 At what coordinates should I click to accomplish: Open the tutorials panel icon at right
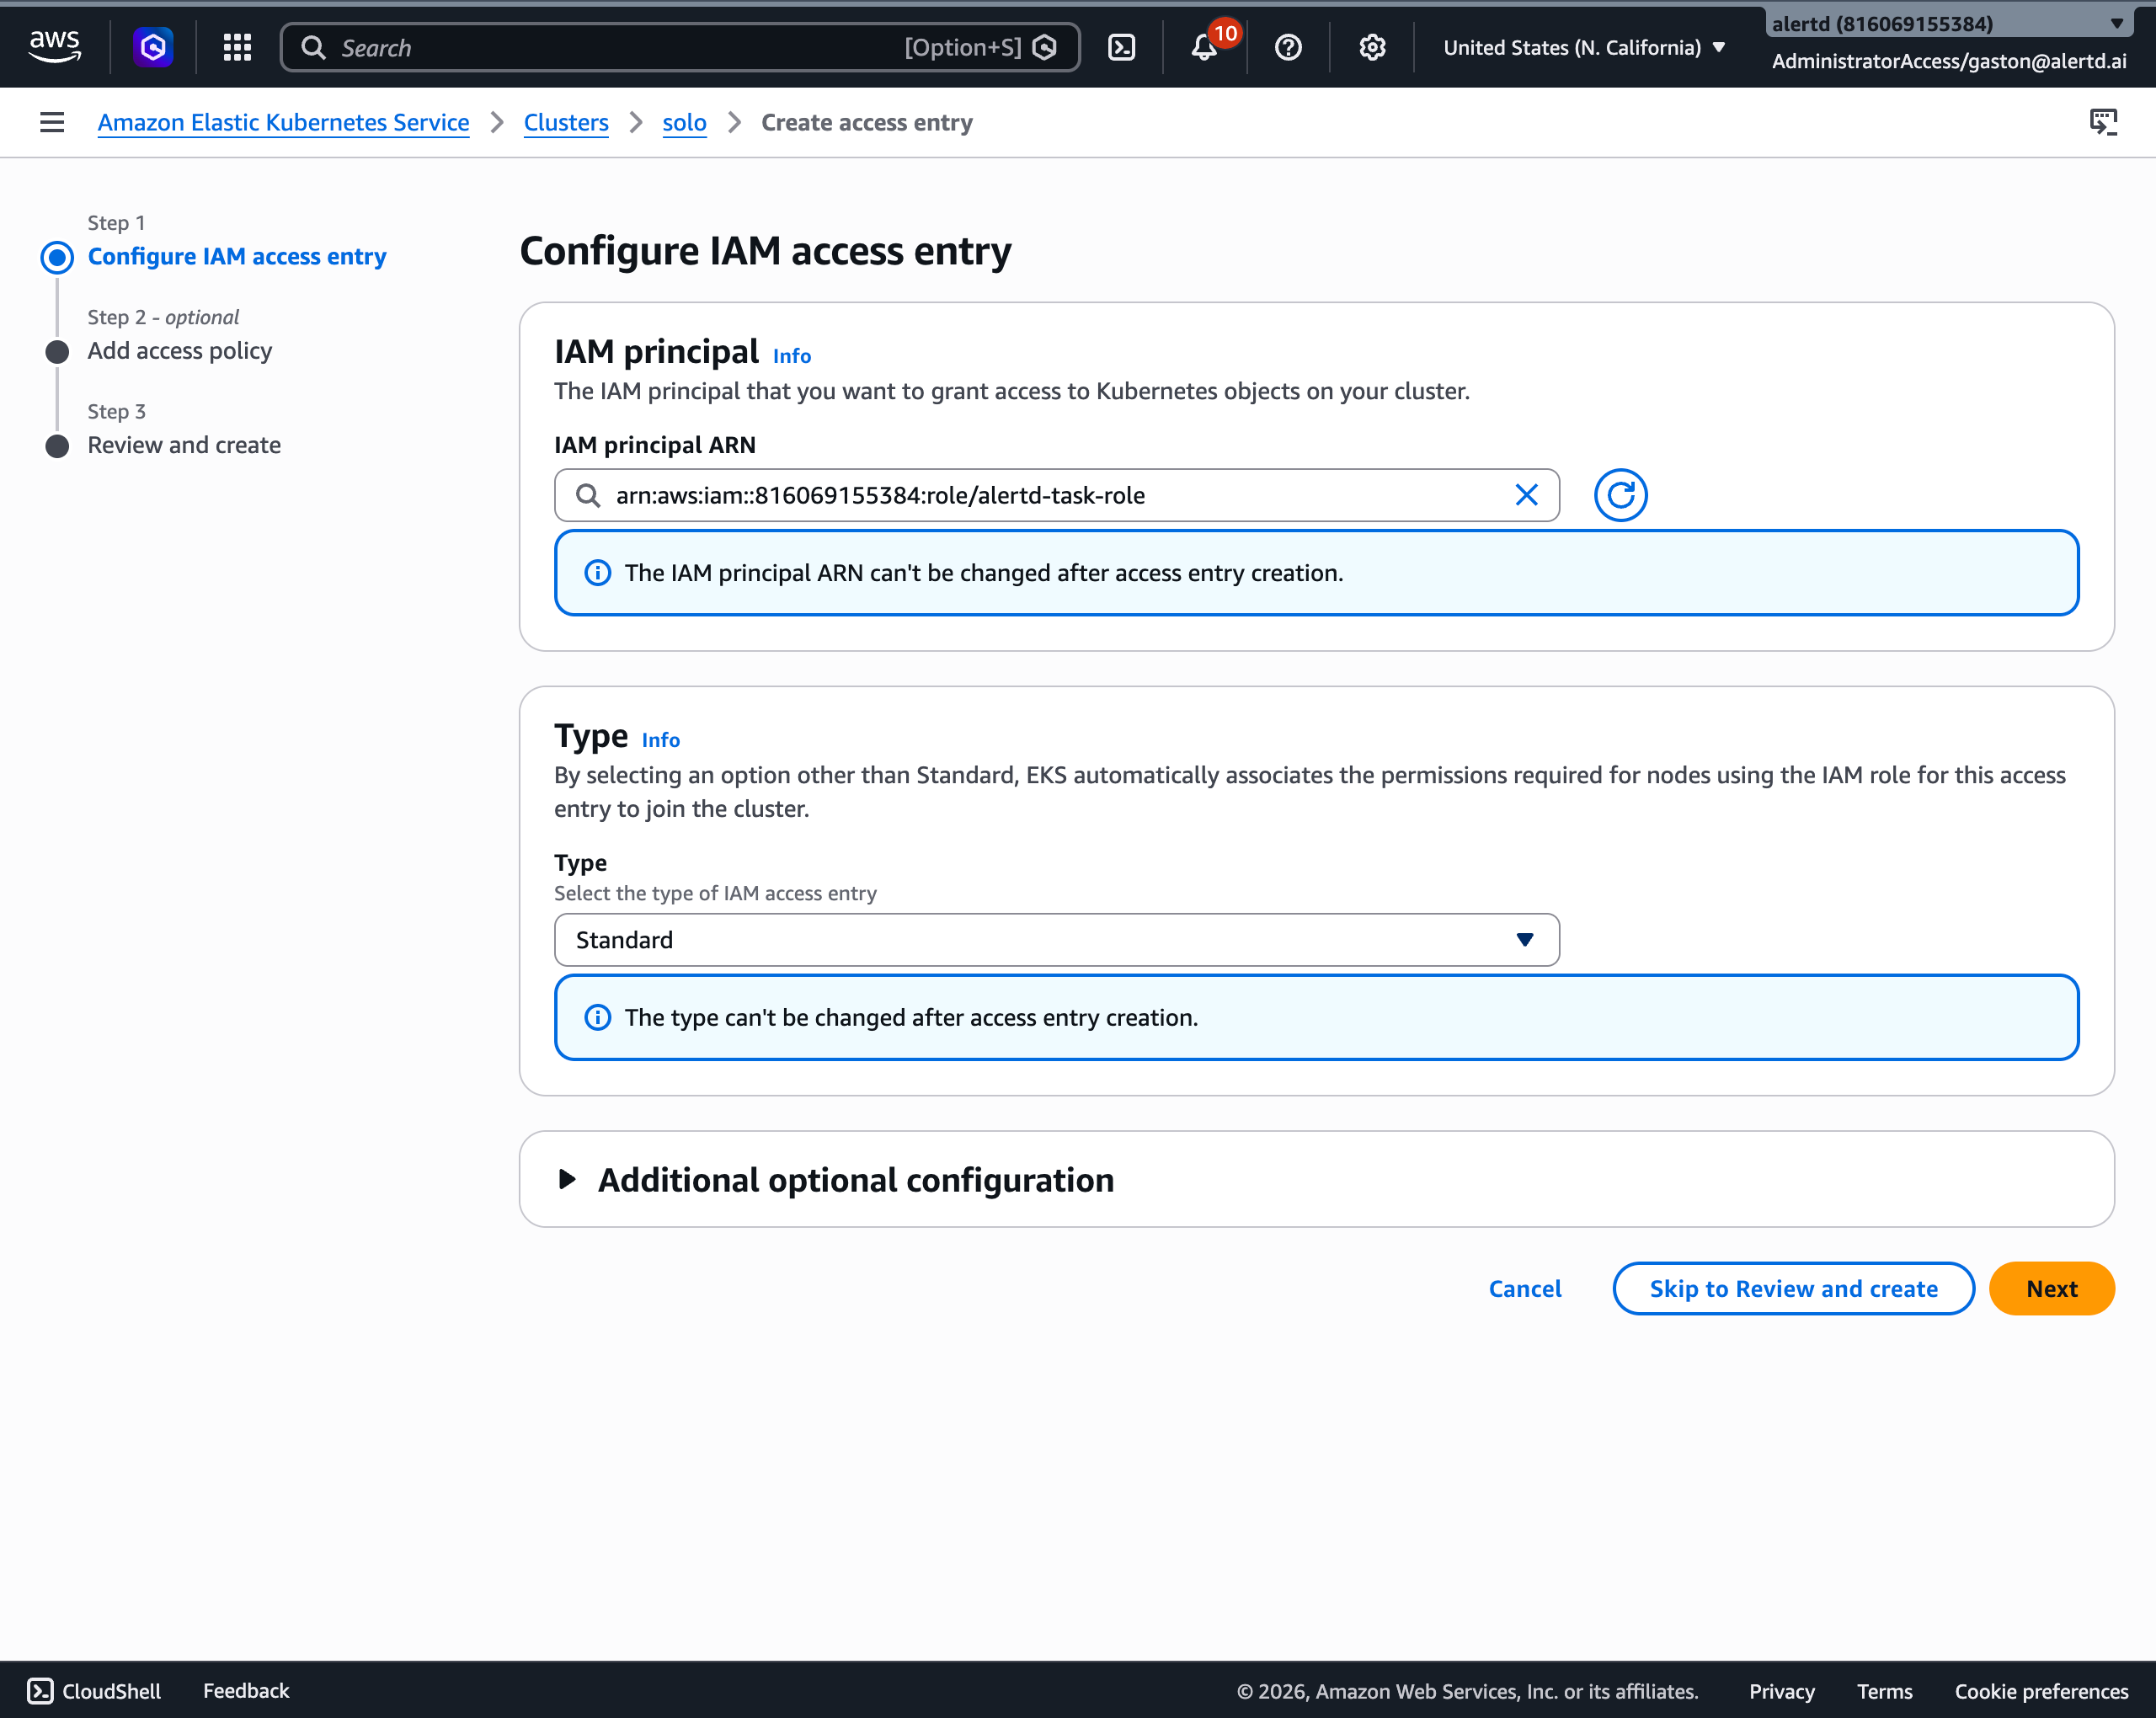click(x=2104, y=122)
